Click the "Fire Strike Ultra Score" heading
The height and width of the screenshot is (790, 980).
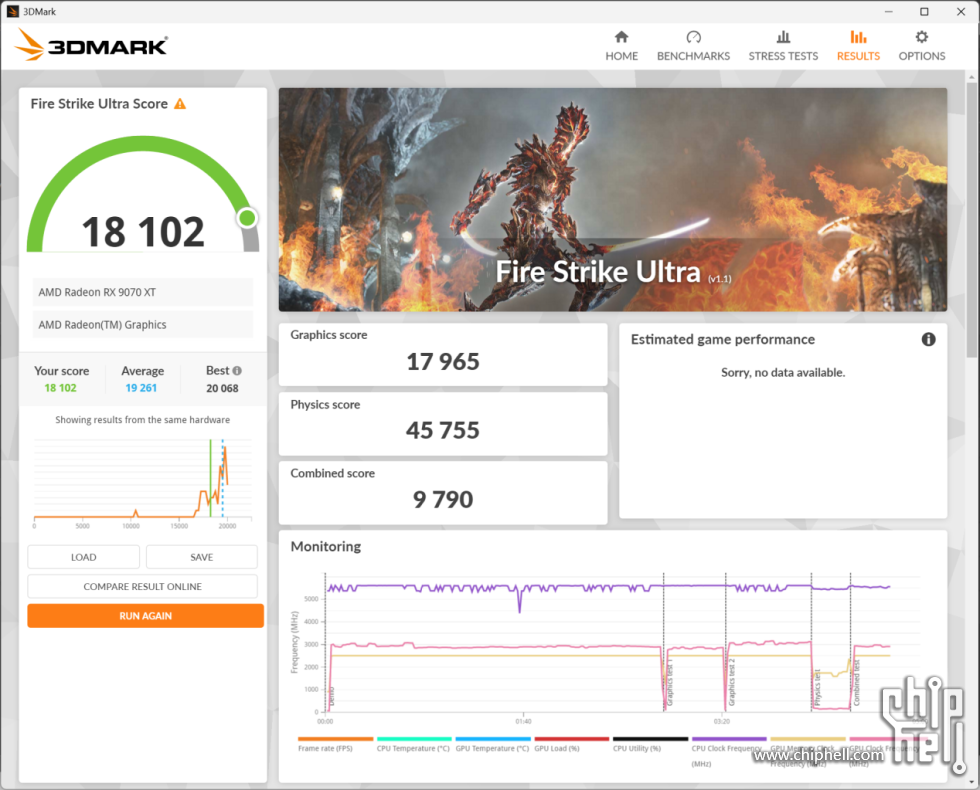pos(99,104)
